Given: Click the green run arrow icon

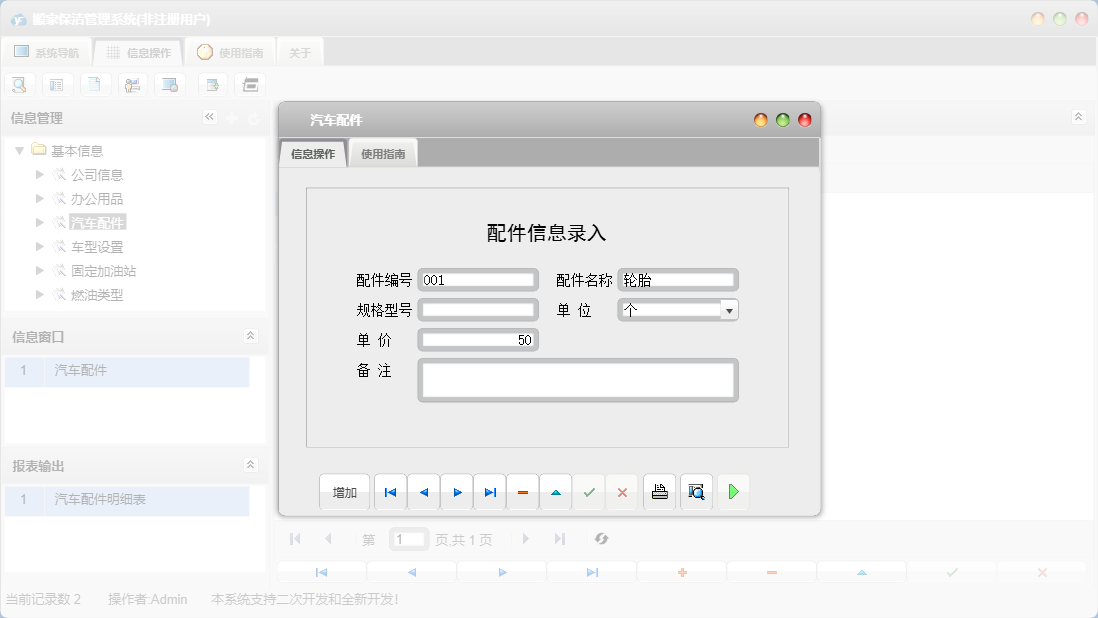Looking at the screenshot, I should (733, 491).
